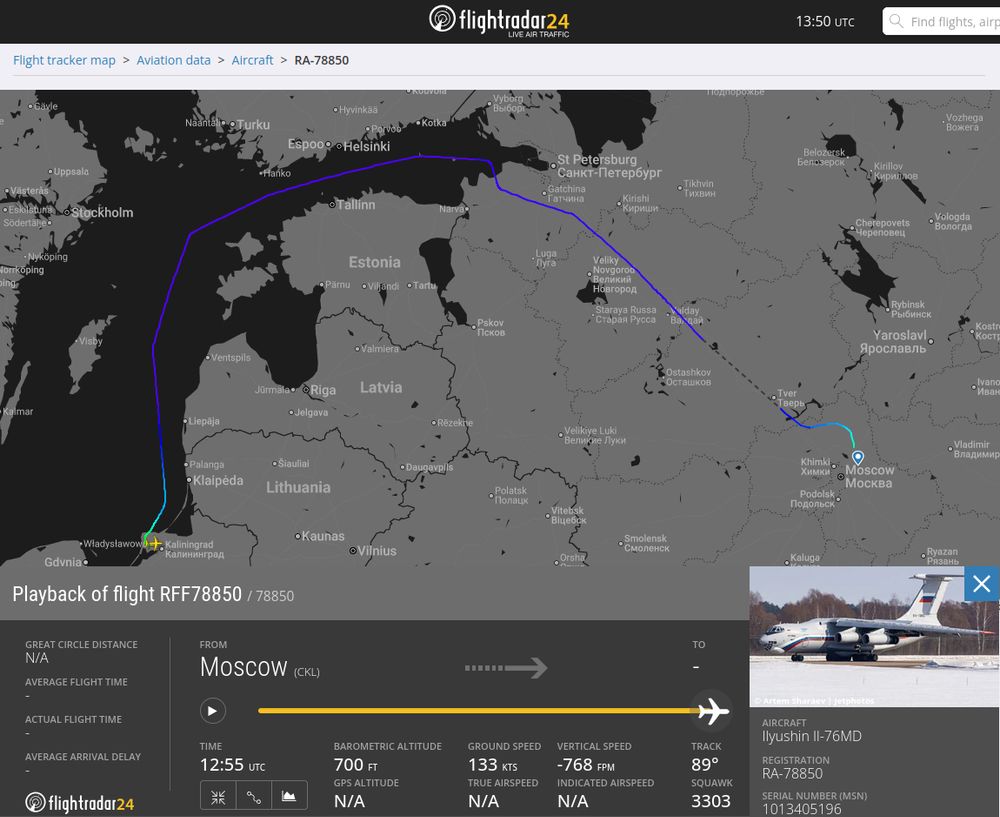Click the serial number 1013405196

tap(801, 809)
